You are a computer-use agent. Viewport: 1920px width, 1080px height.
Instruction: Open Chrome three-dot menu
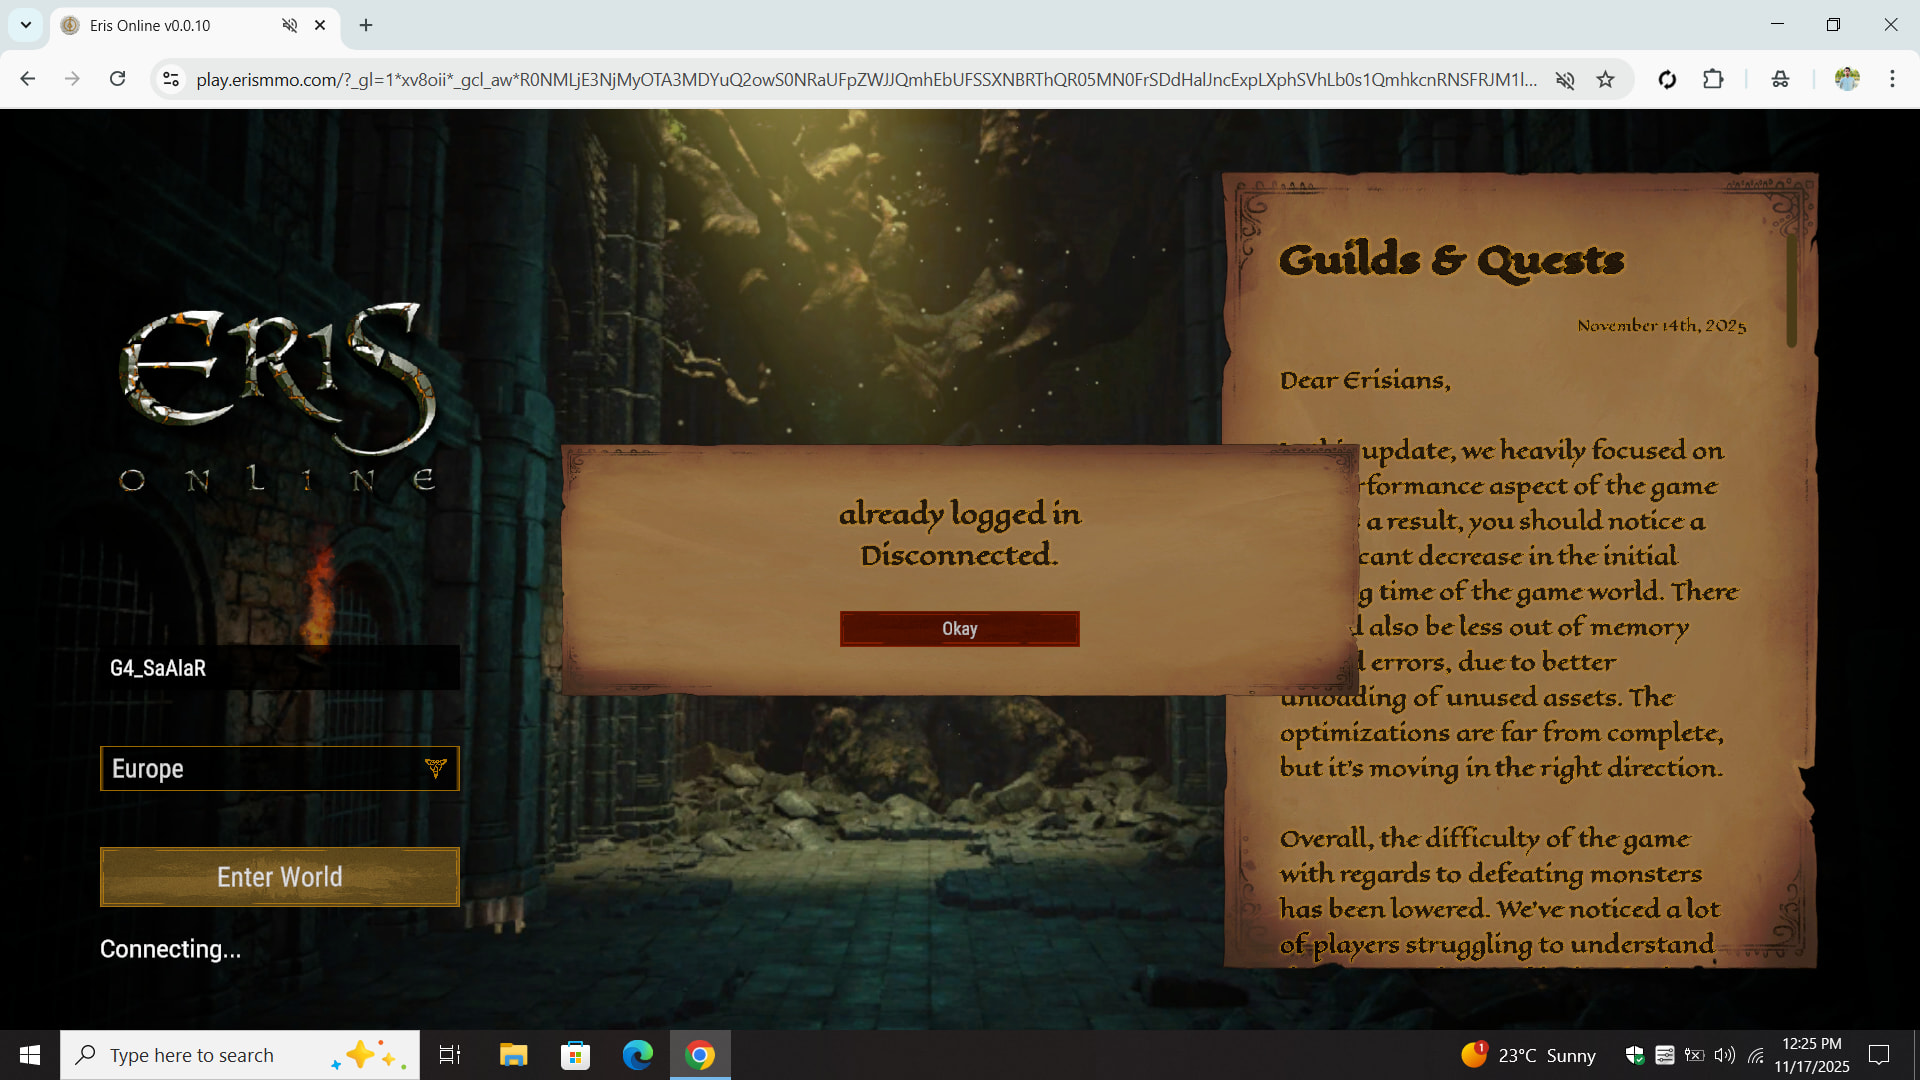(1892, 79)
